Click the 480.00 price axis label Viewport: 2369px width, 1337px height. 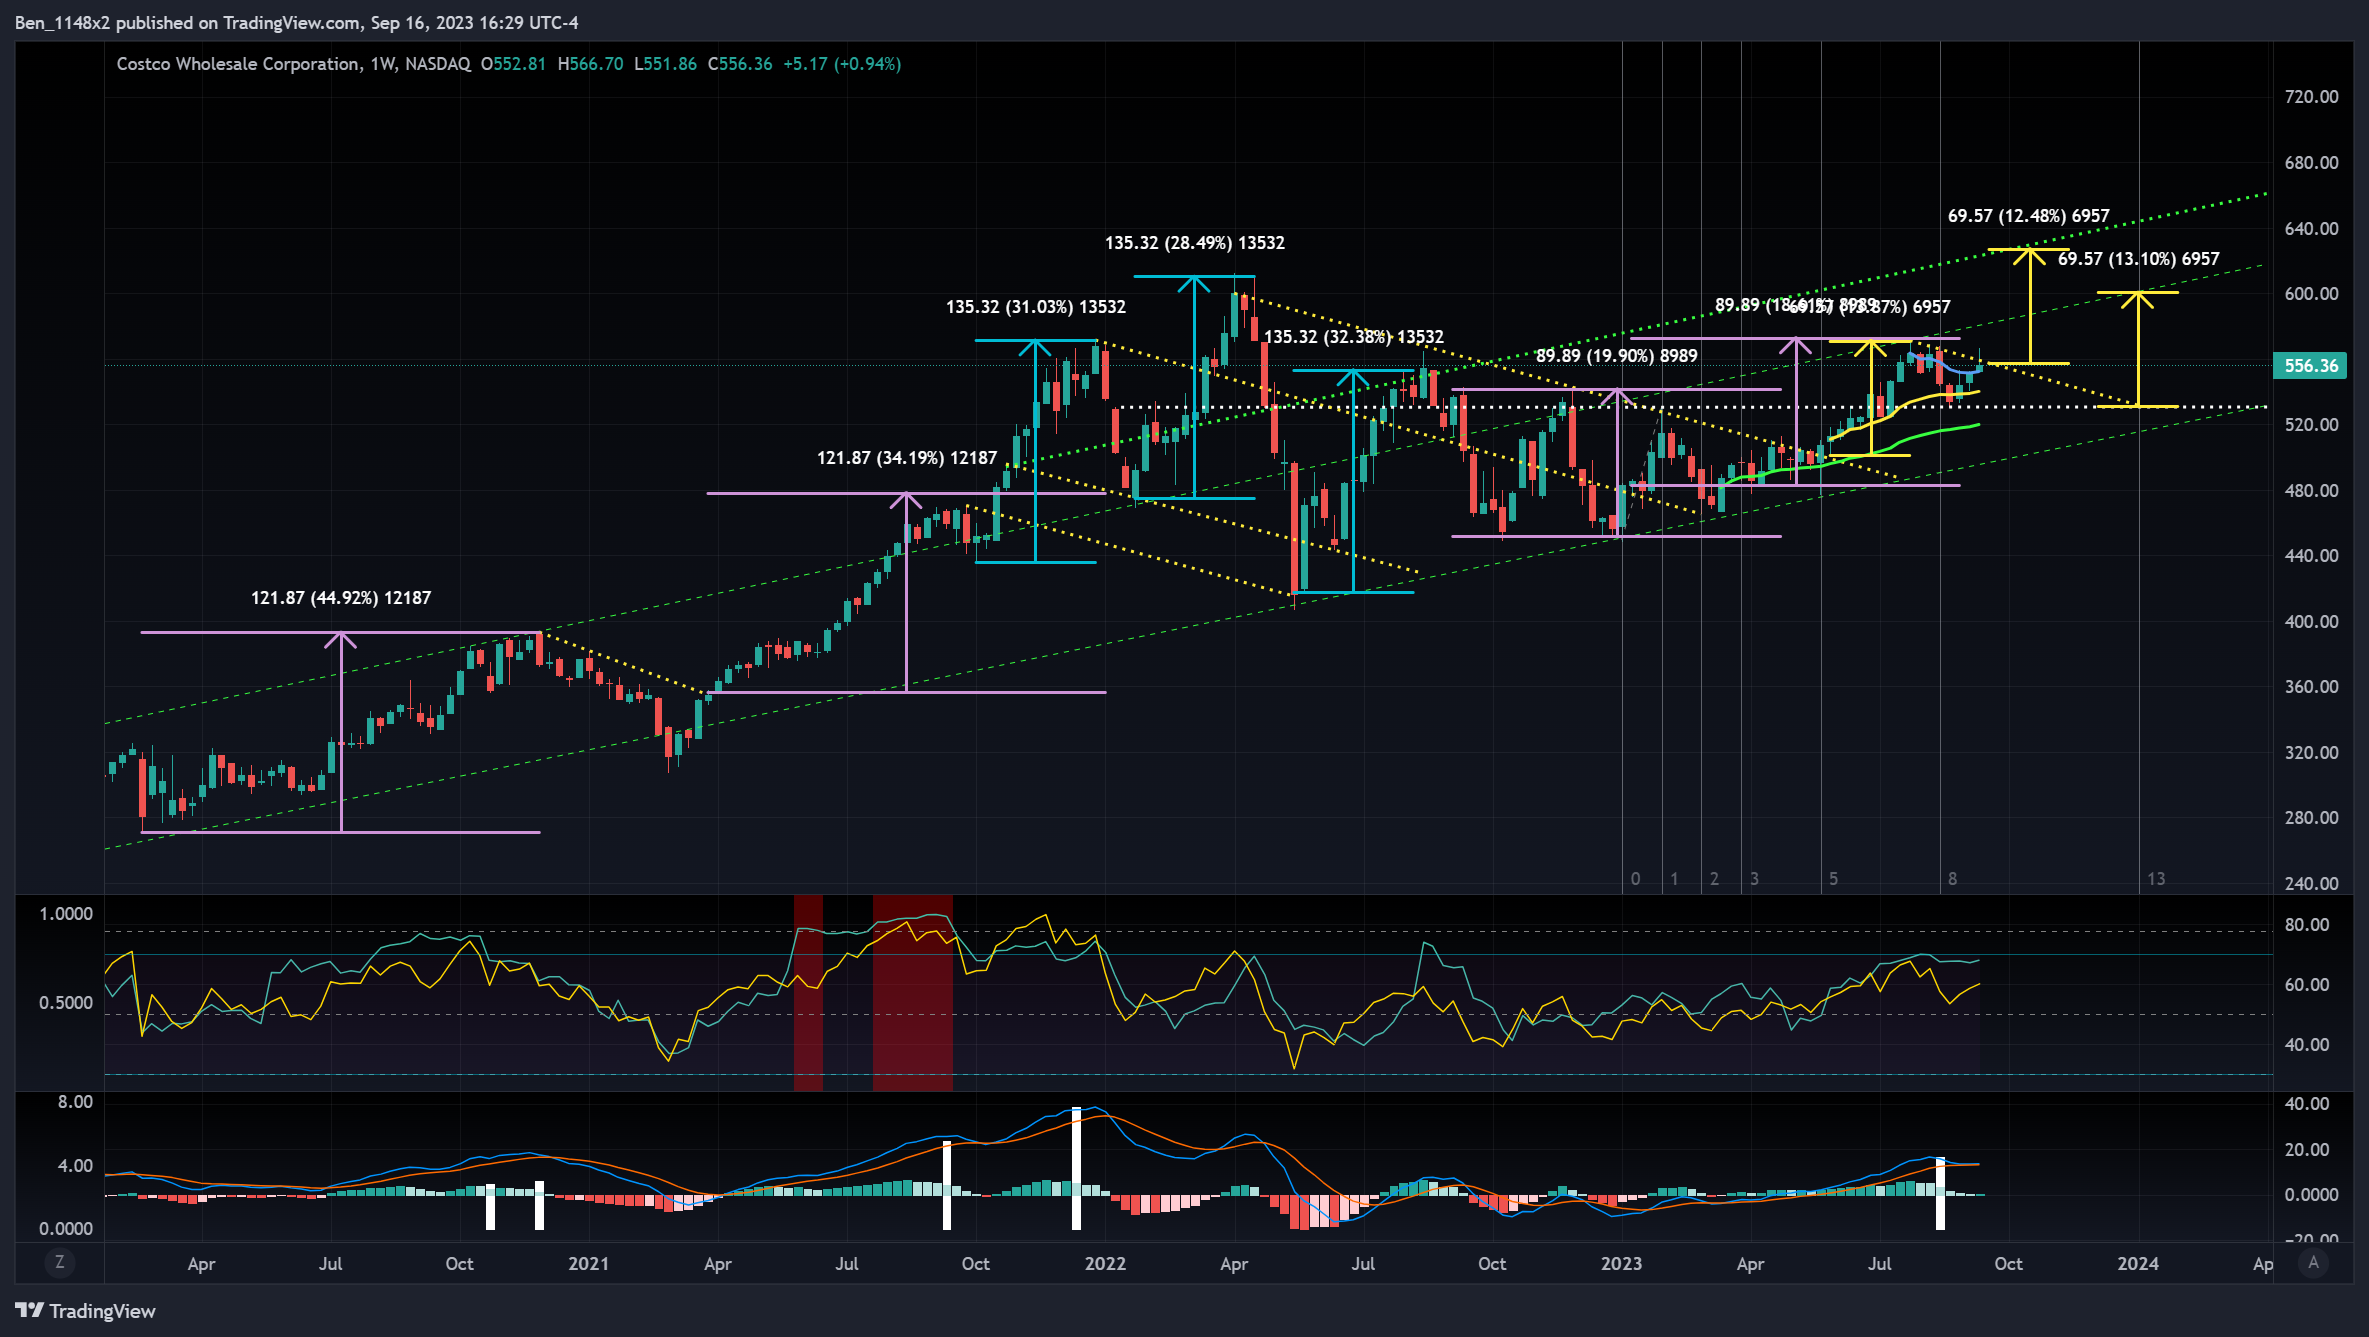point(2312,491)
